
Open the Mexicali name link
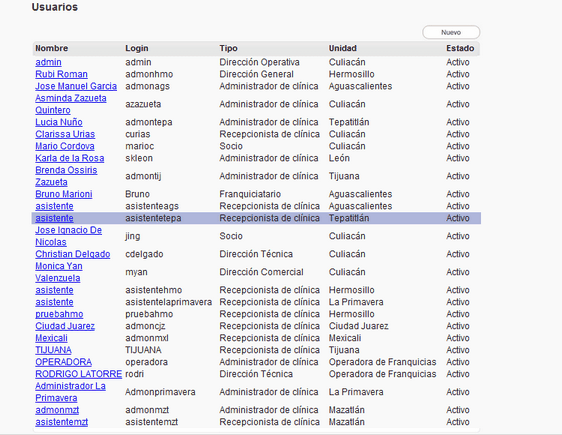pyautogui.click(x=51, y=338)
